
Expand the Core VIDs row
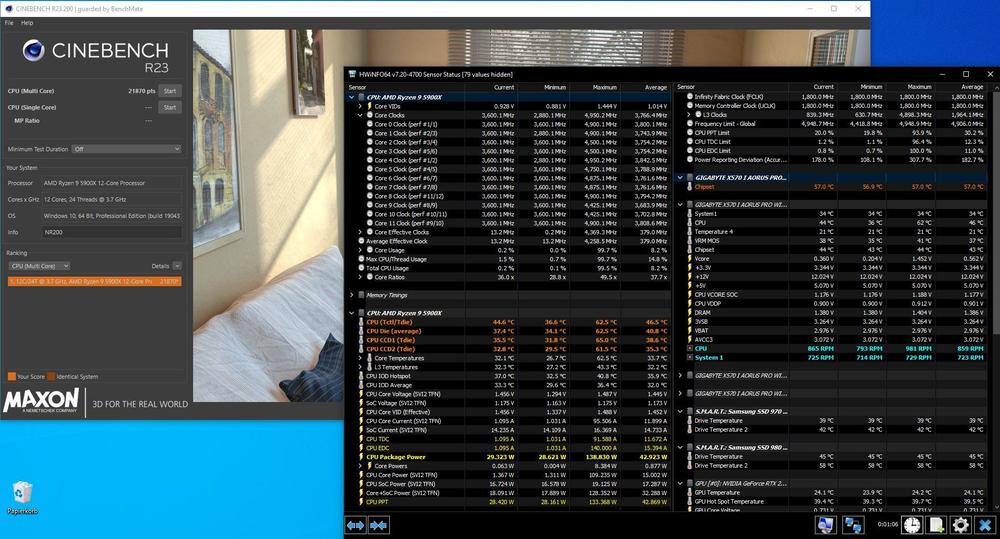coord(360,106)
